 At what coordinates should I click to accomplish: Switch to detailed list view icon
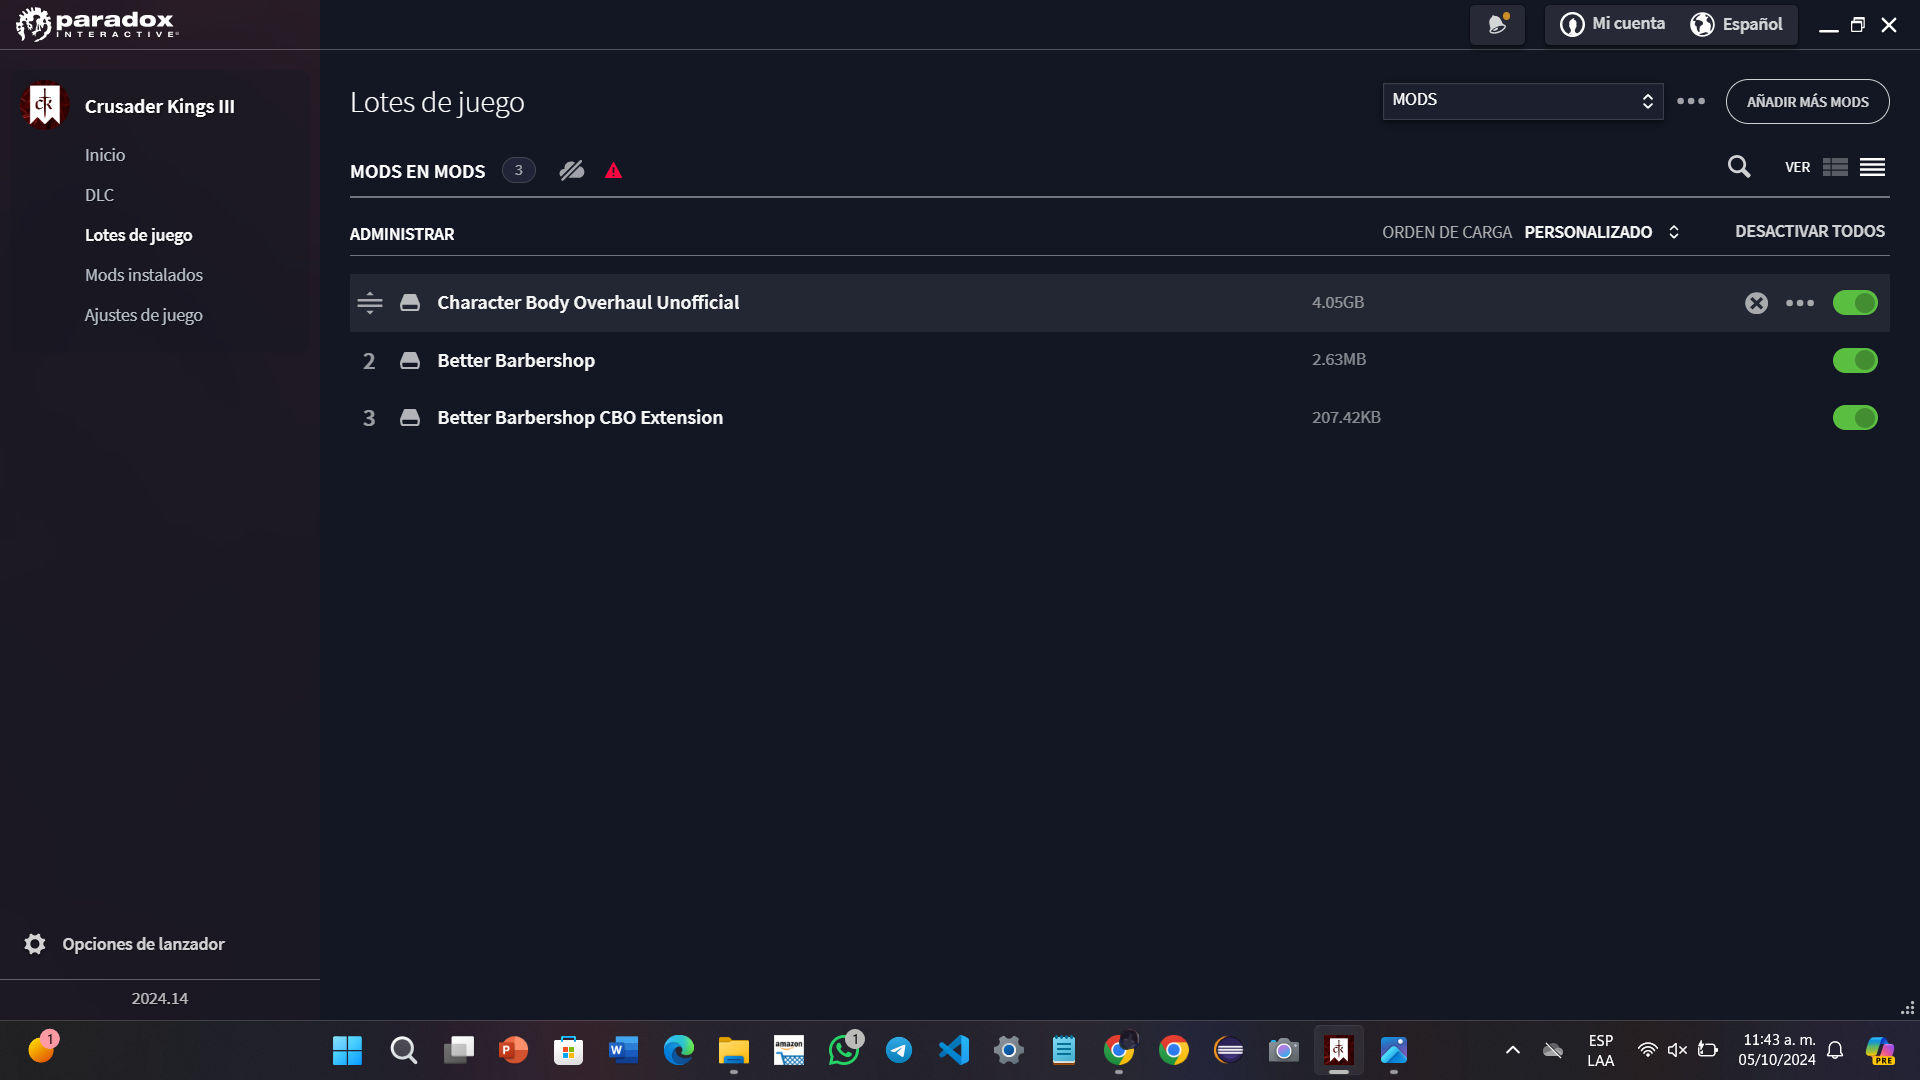(1835, 167)
